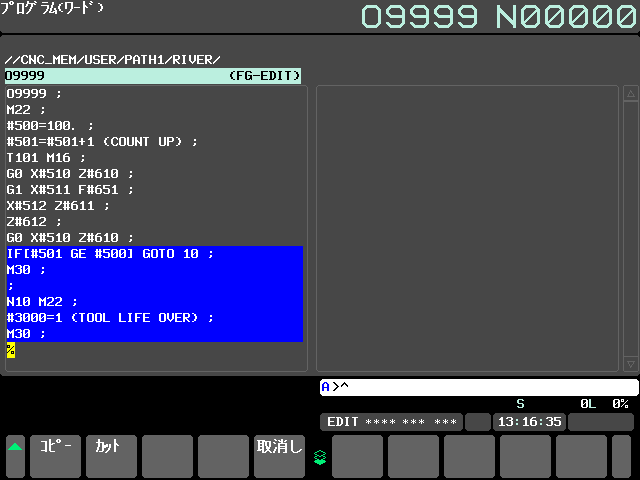640x480 pixels.
Task: Click the 13:16:35 clock display
Action: pos(529,422)
